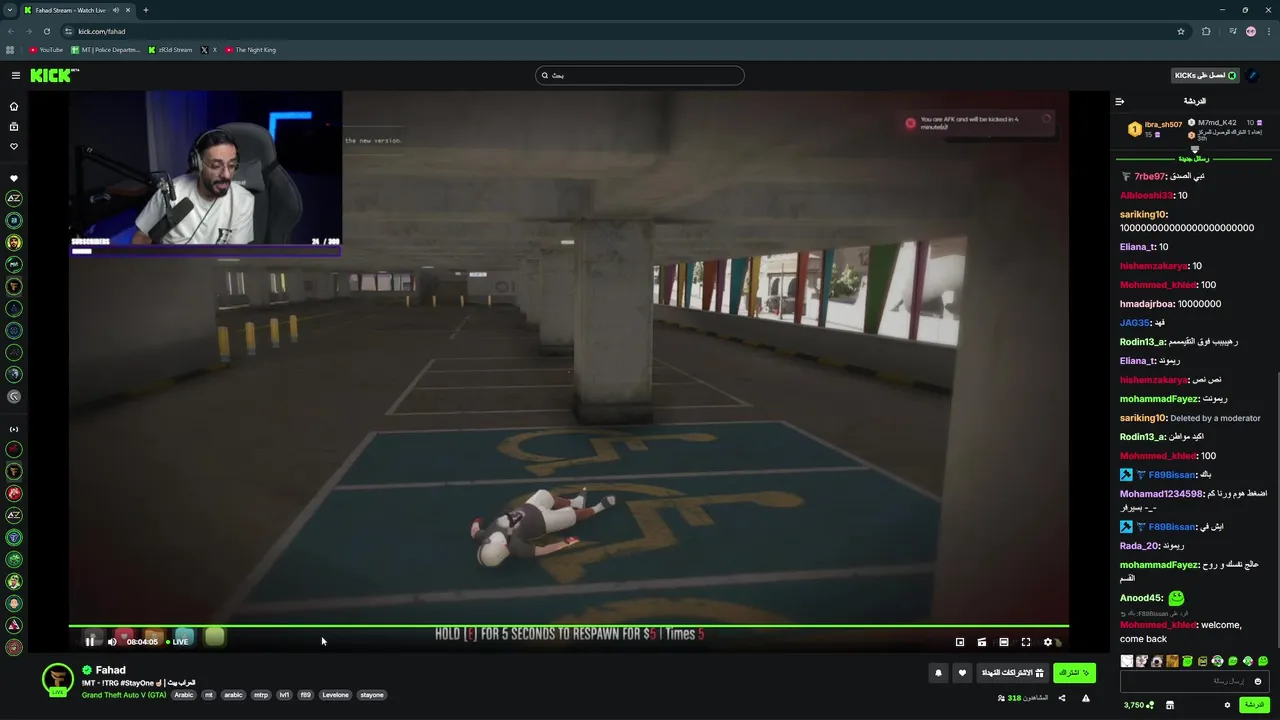Screen dimensions: 1280x720
Task: Open the player settings gear
Action: pyautogui.click(x=1048, y=642)
